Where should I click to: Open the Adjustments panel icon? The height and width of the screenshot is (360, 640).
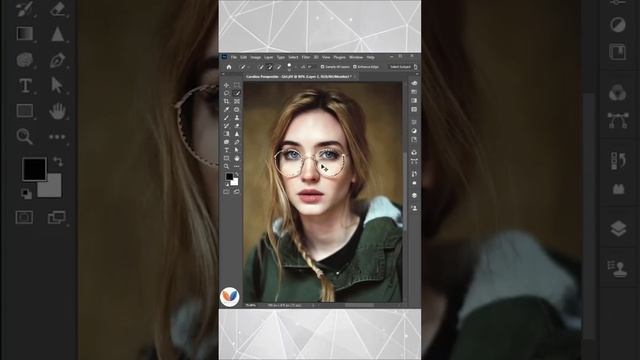pyautogui.click(x=414, y=131)
